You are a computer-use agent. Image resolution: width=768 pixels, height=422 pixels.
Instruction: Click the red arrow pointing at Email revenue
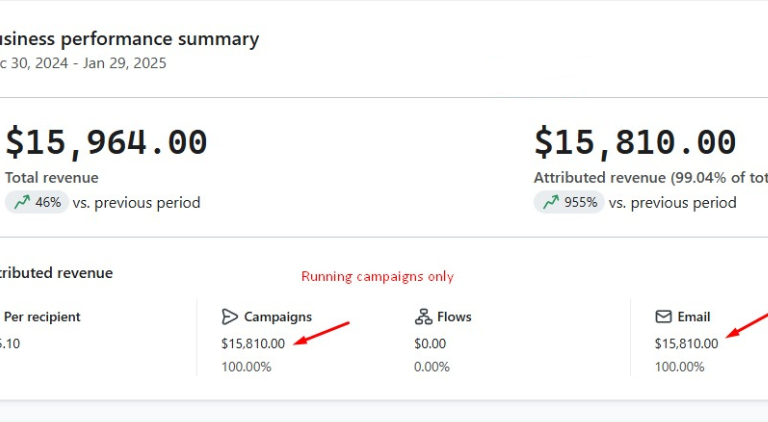pyautogui.click(x=750, y=326)
